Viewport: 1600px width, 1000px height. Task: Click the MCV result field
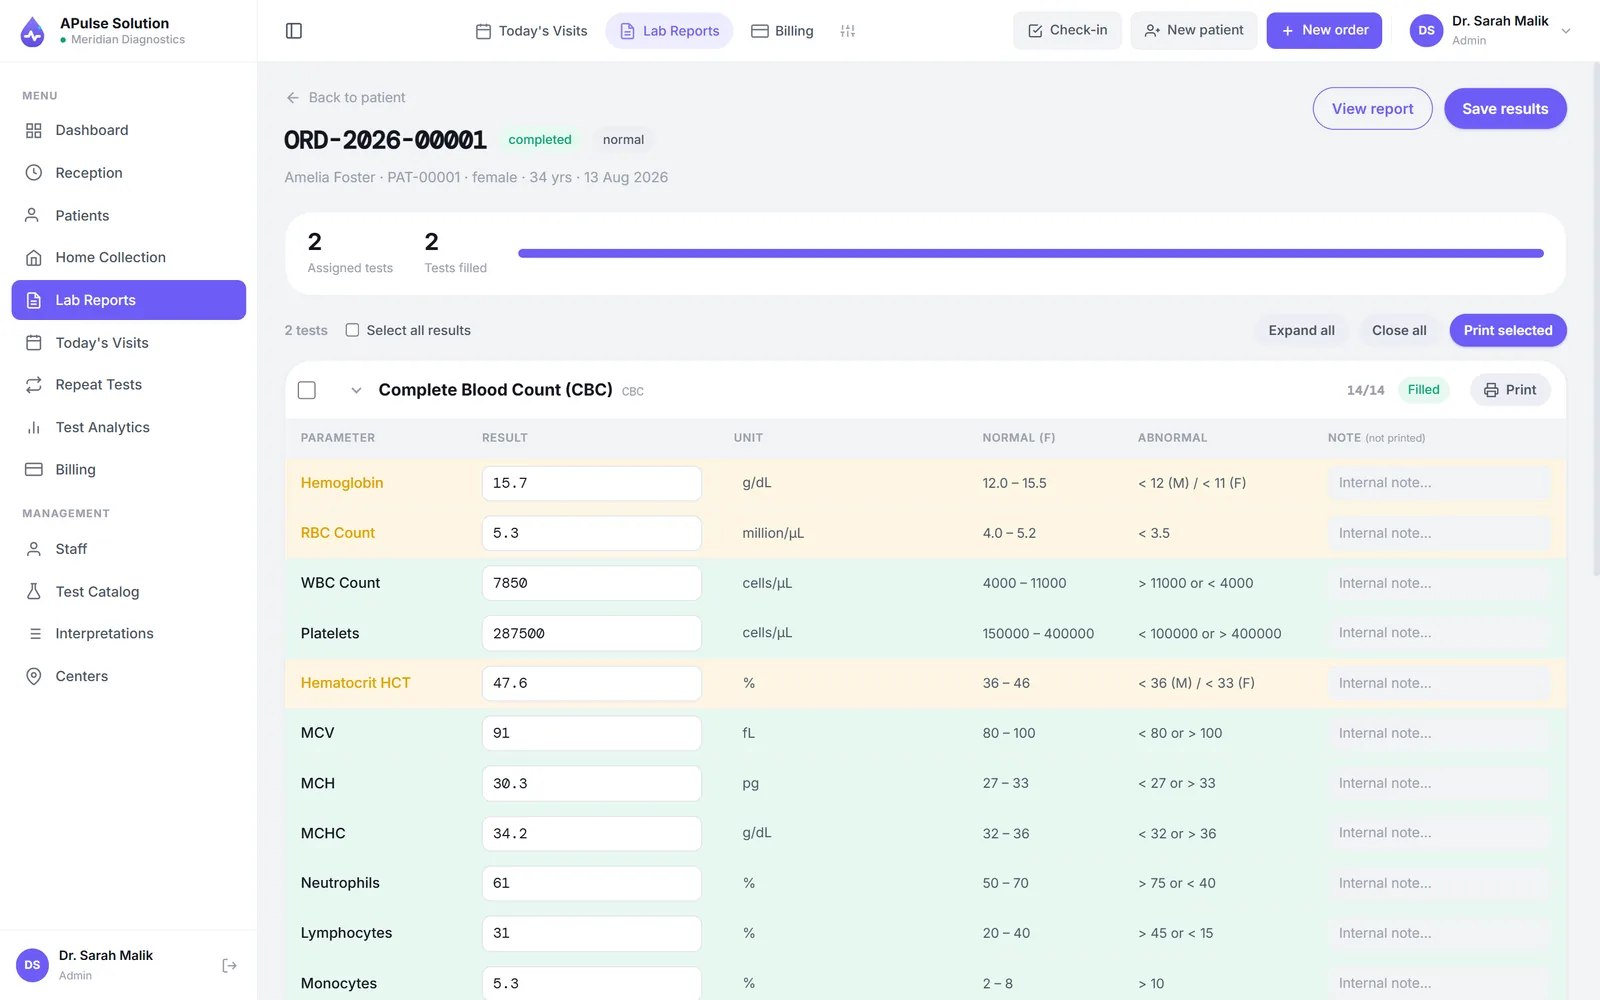point(592,733)
